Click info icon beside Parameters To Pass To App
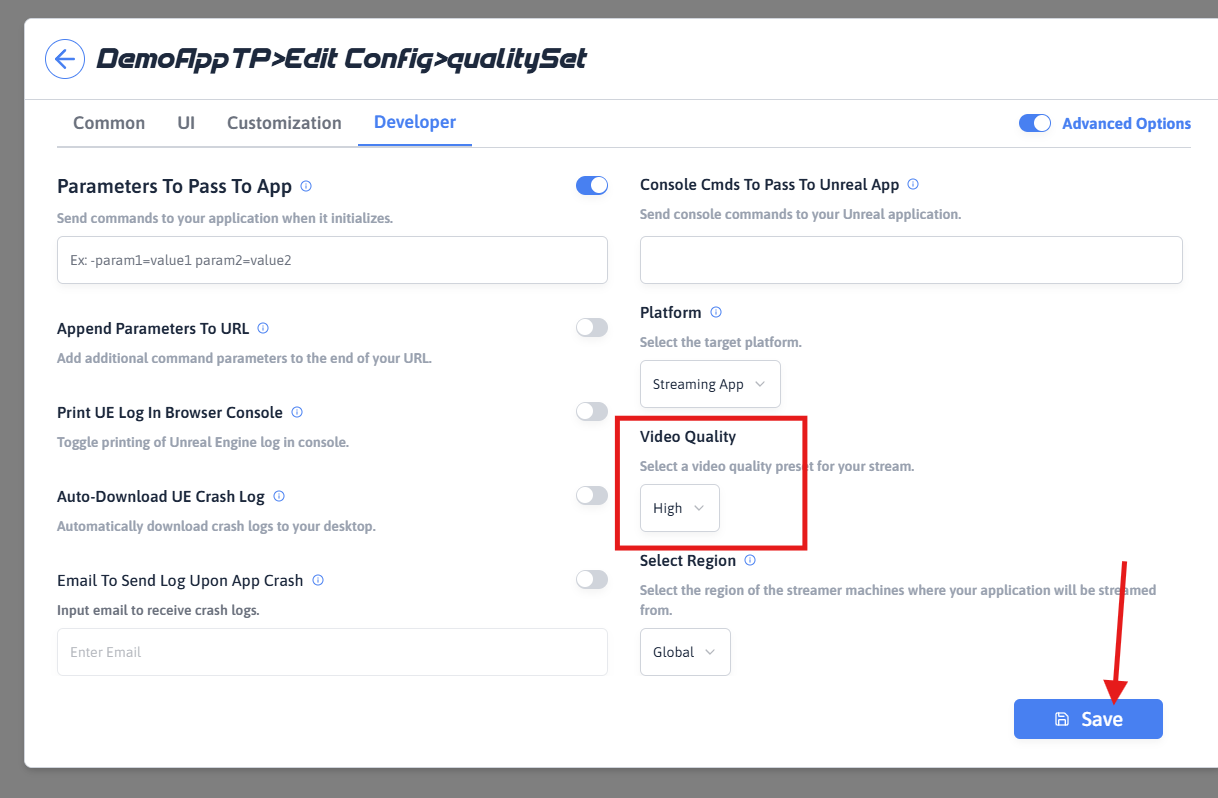The width and height of the screenshot is (1218, 798). [x=306, y=186]
